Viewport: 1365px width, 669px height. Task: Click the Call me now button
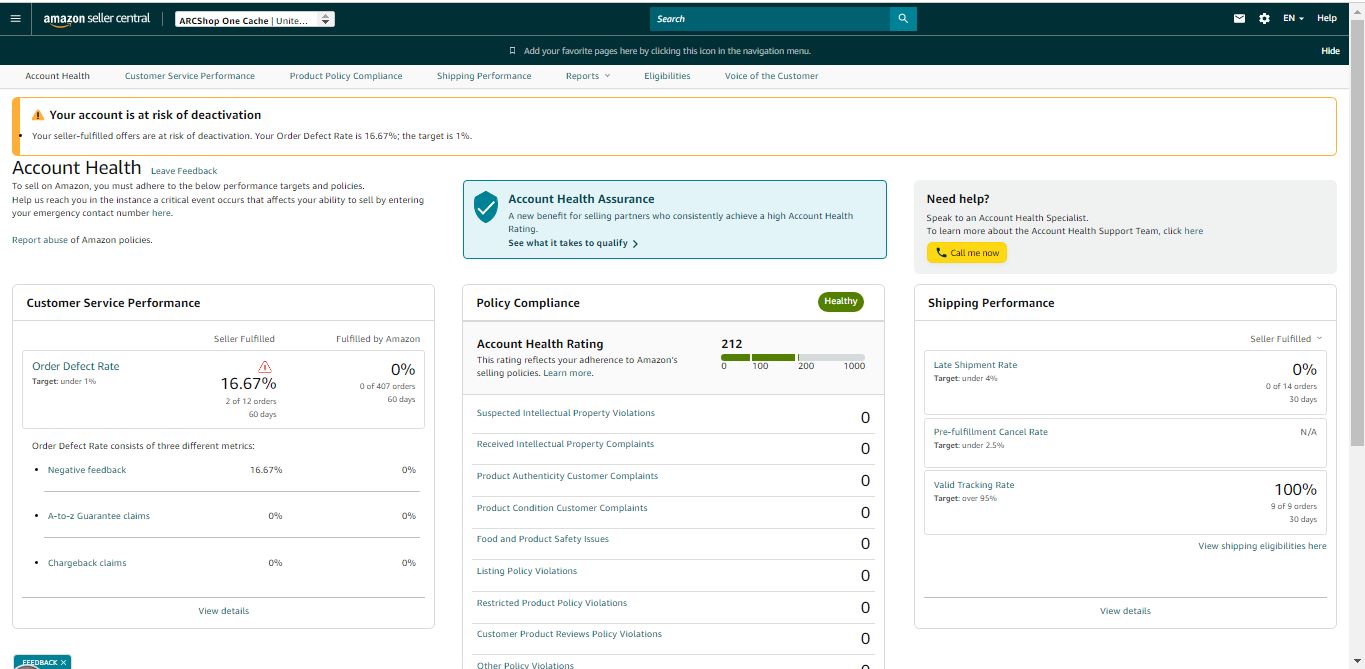pyautogui.click(x=967, y=253)
